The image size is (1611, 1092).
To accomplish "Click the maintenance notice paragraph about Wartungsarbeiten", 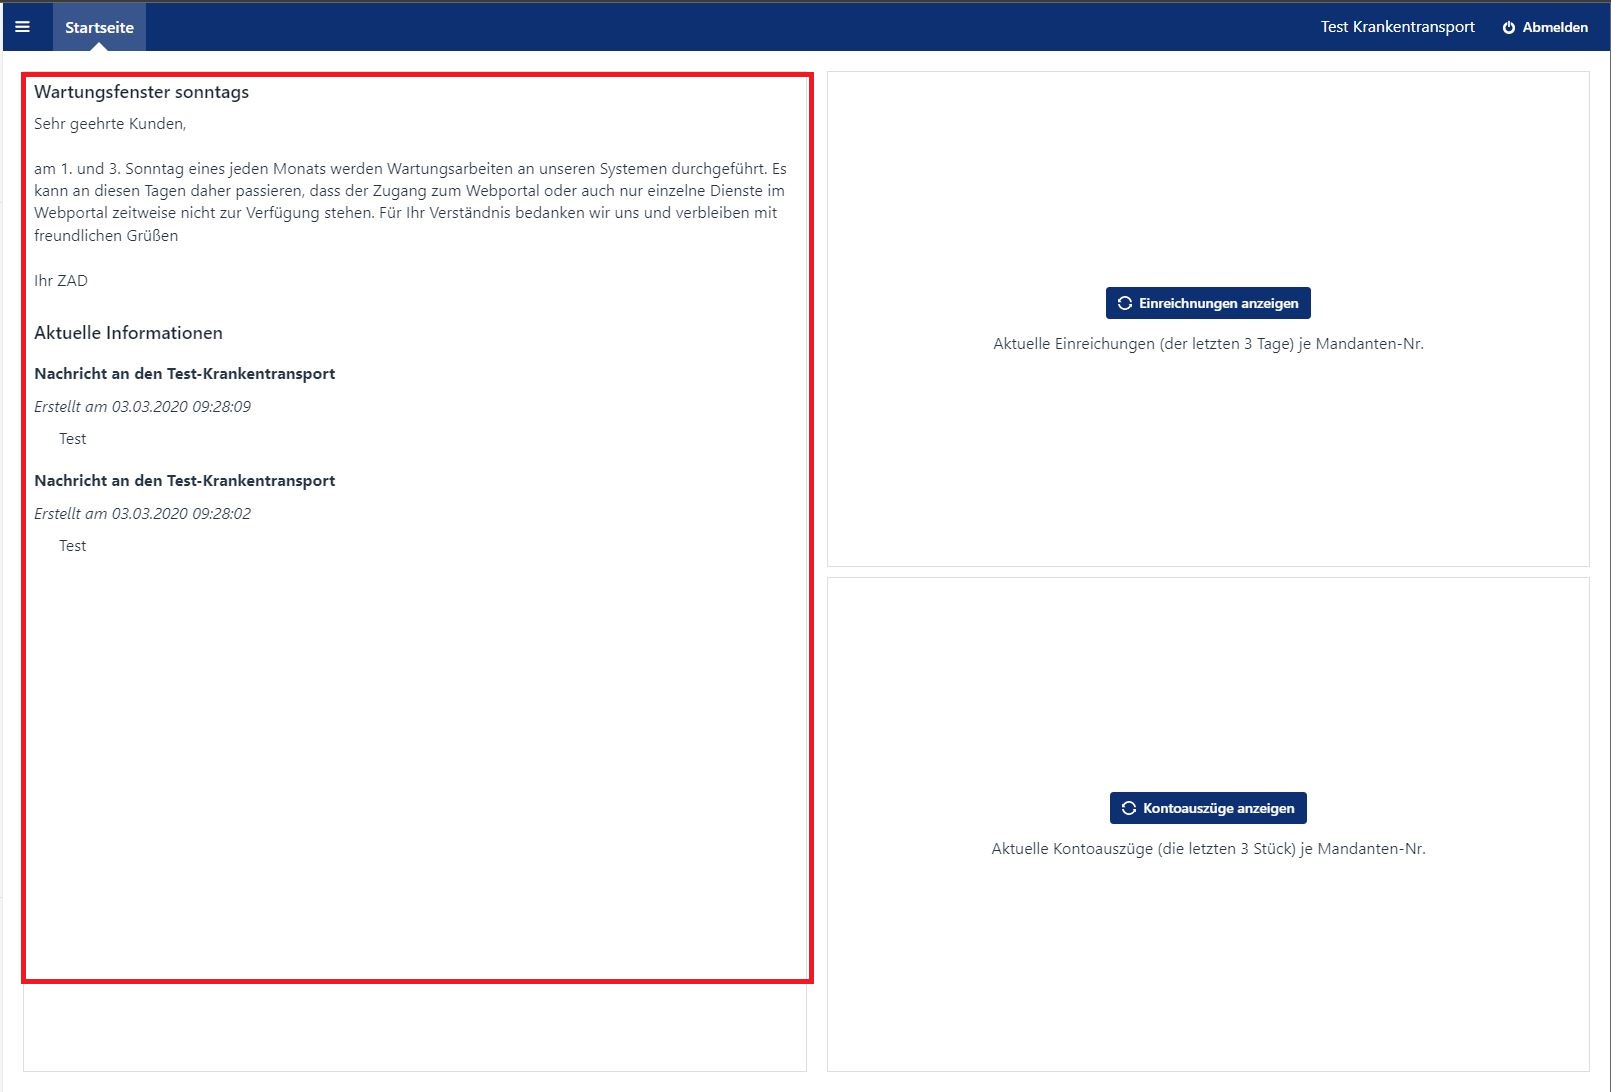I will (x=410, y=202).
